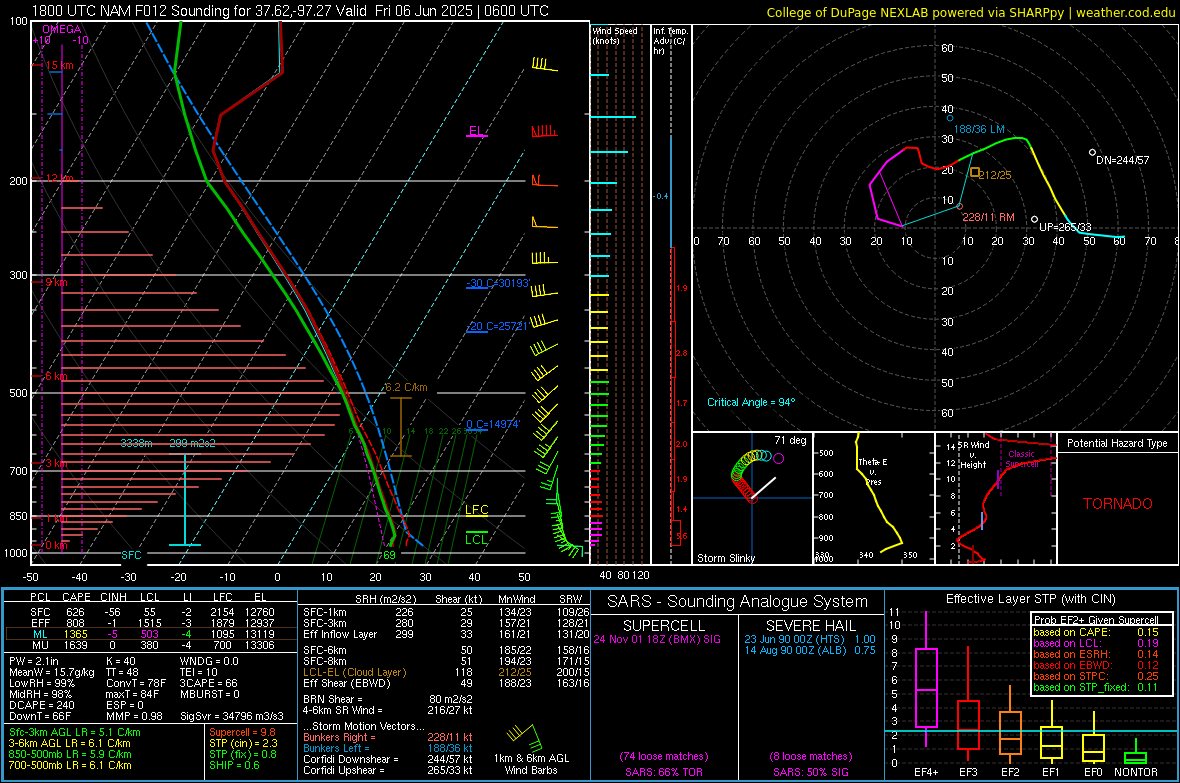
Task: Click the 'SARS - Sounding Analogue System' header
Action: [x=737, y=602]
